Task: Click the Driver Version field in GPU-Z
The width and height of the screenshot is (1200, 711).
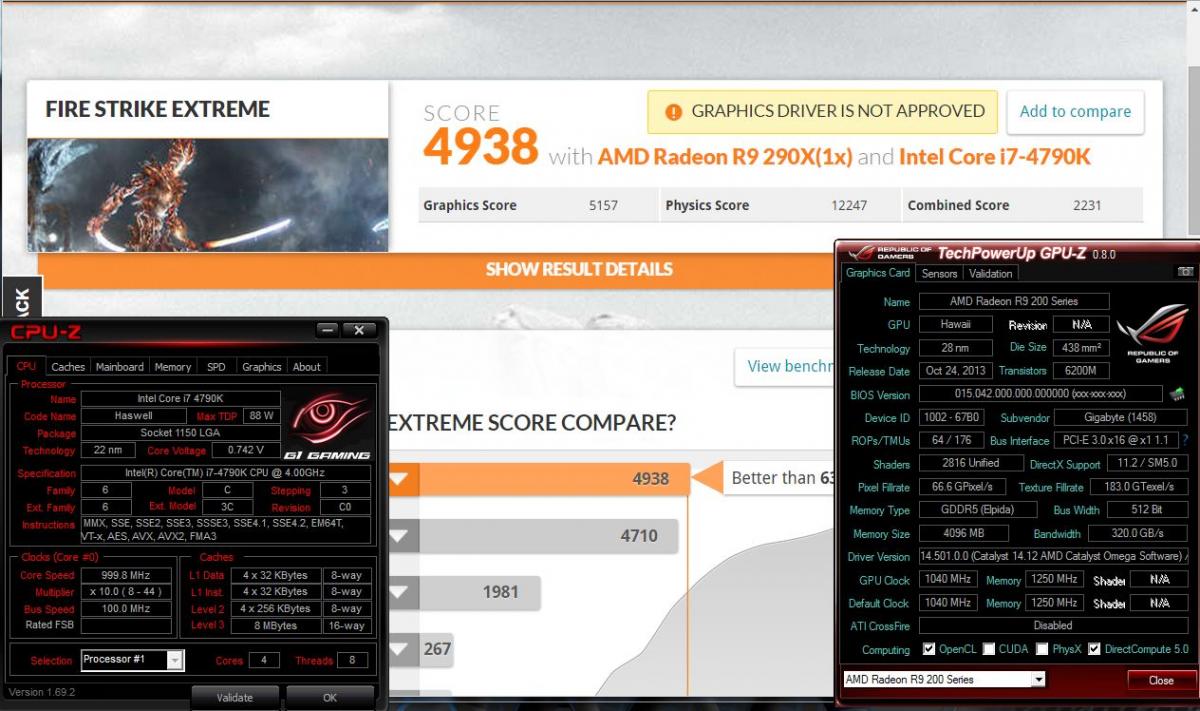Action: [1054, 557]
